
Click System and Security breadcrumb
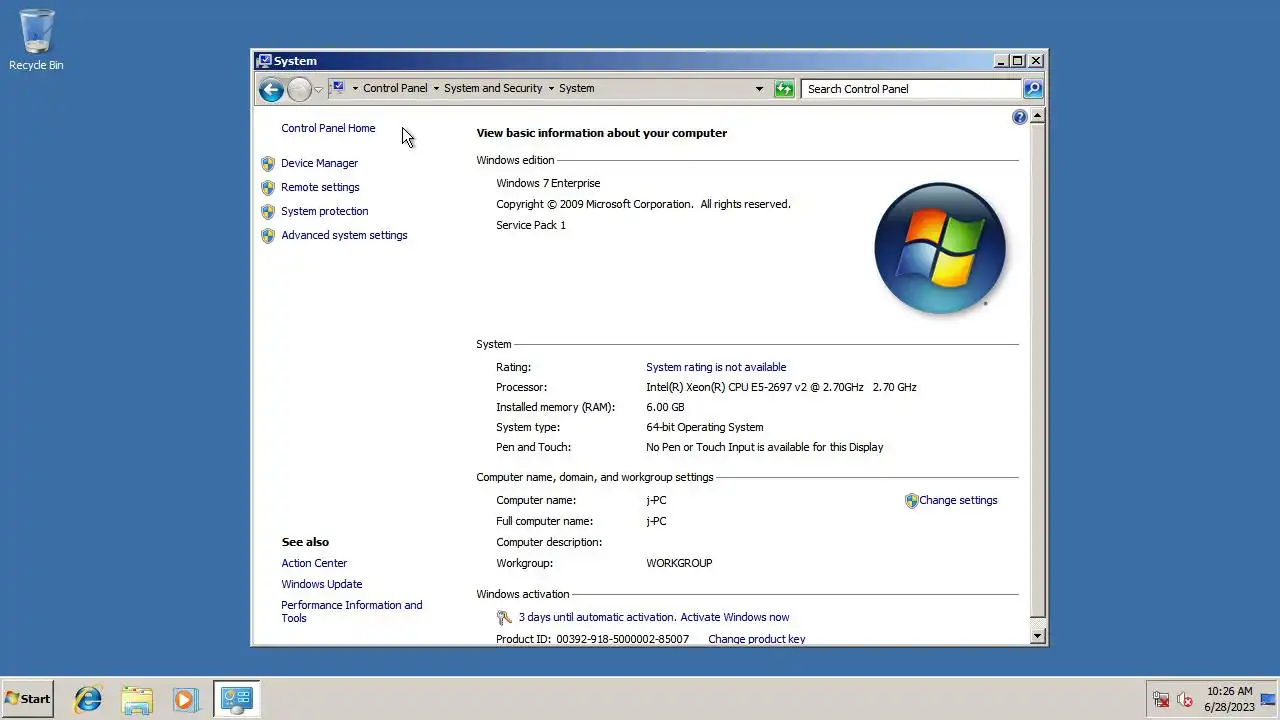point(493,88)
